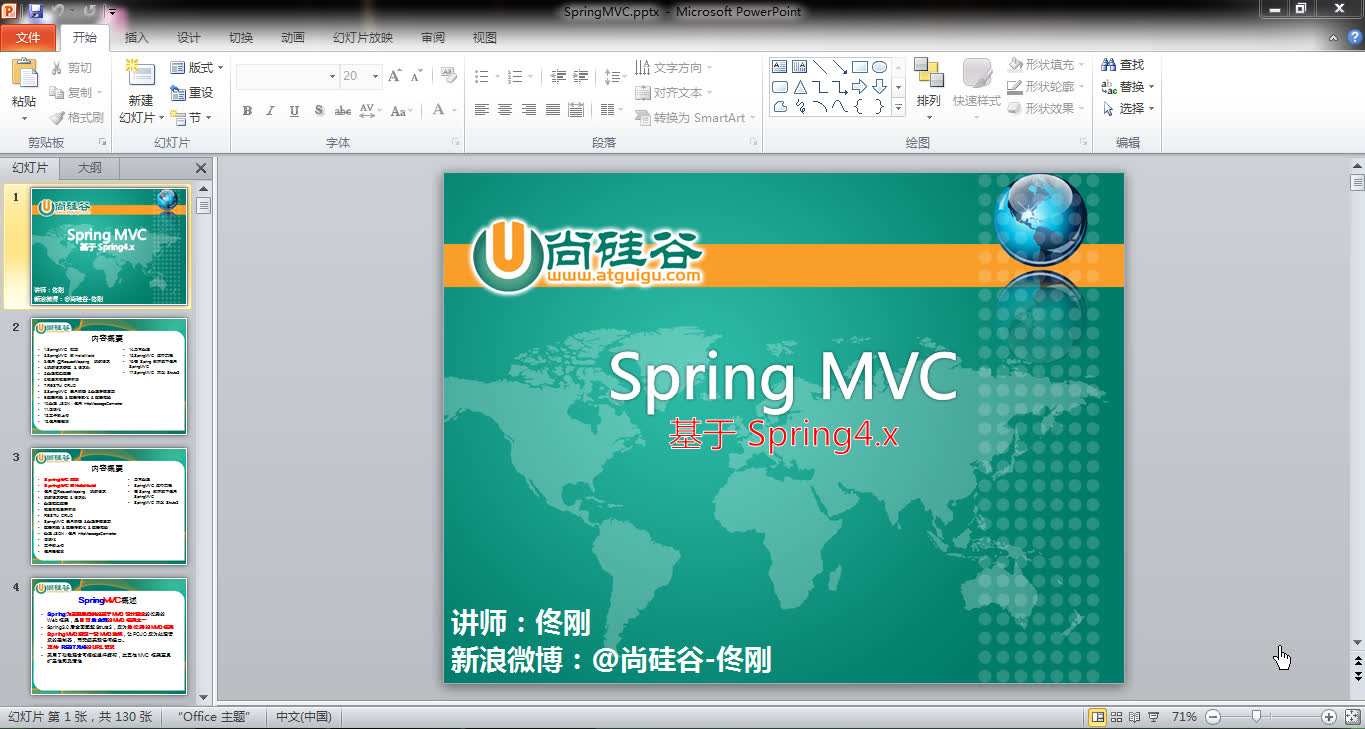Open the File (文件) tab

[x=28, y=38]
